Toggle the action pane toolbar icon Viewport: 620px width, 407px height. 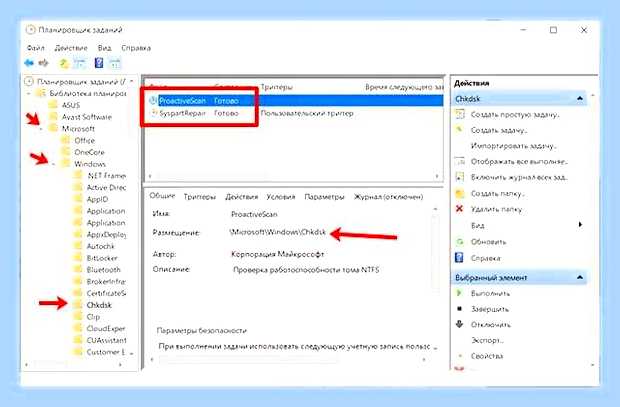click(x=115, y=63)
